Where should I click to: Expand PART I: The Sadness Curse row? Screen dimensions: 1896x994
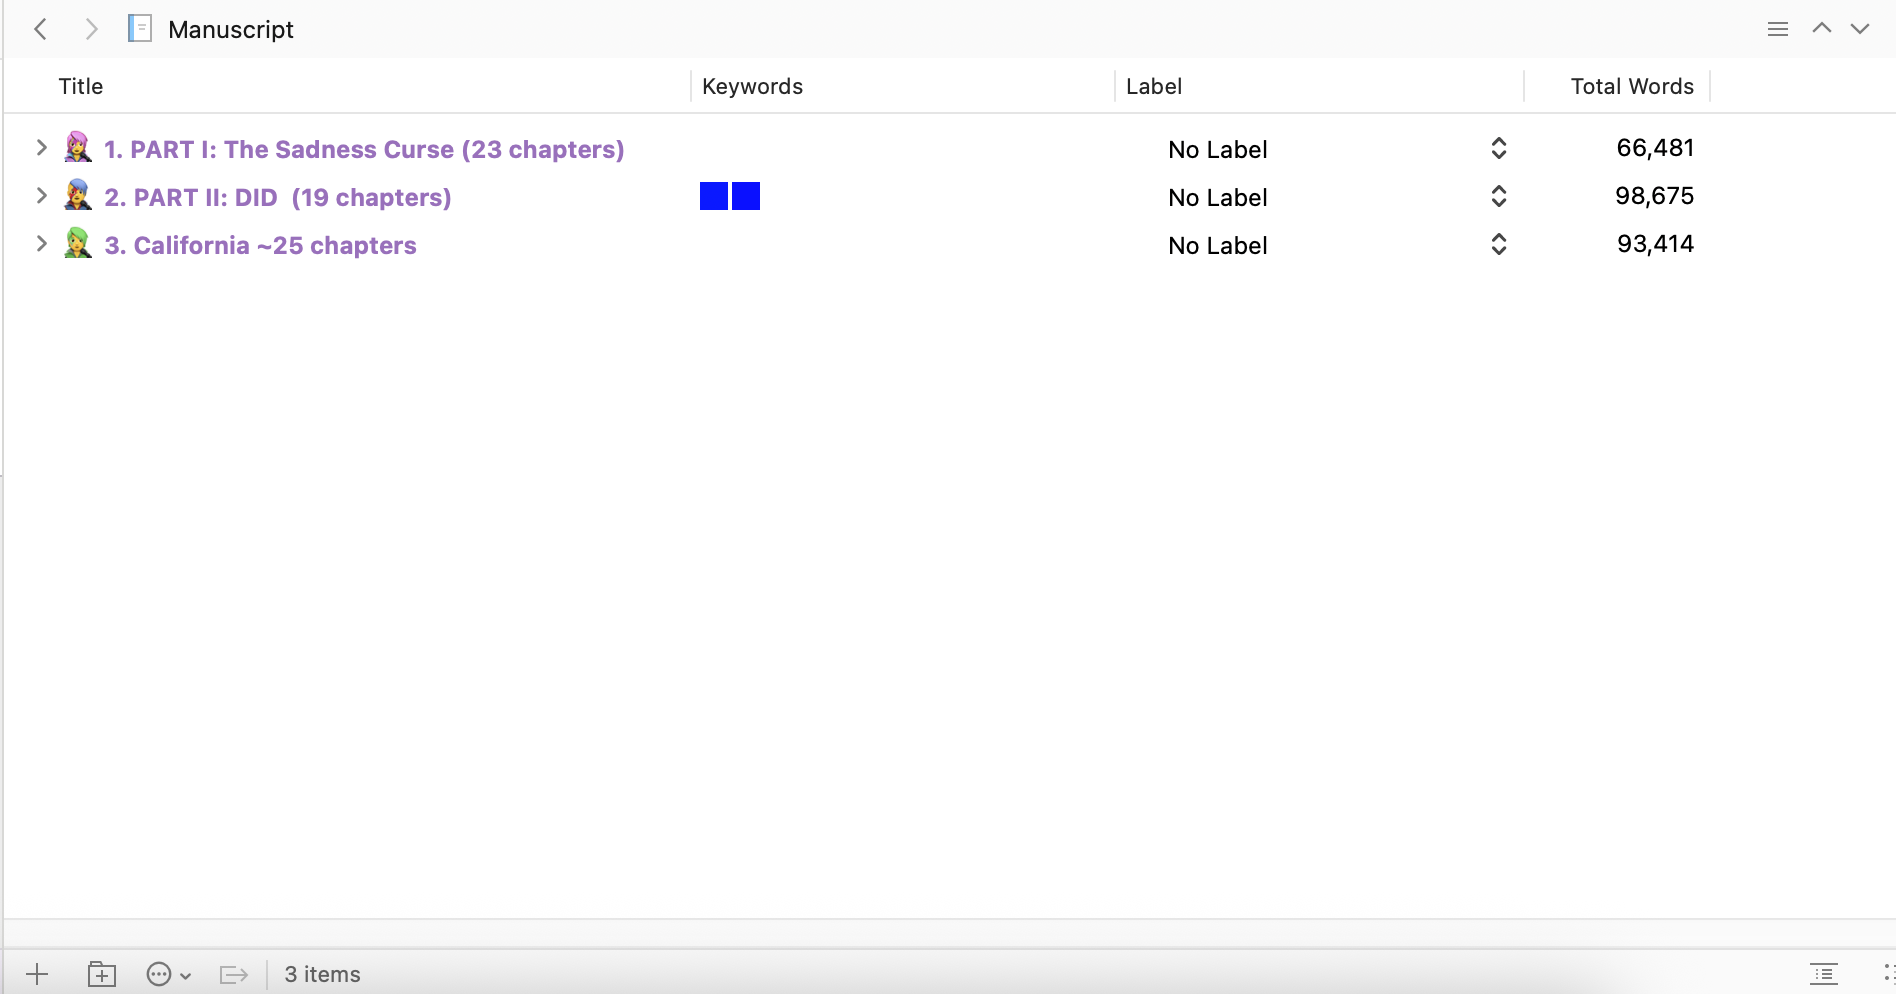click(x=41, y=148)
